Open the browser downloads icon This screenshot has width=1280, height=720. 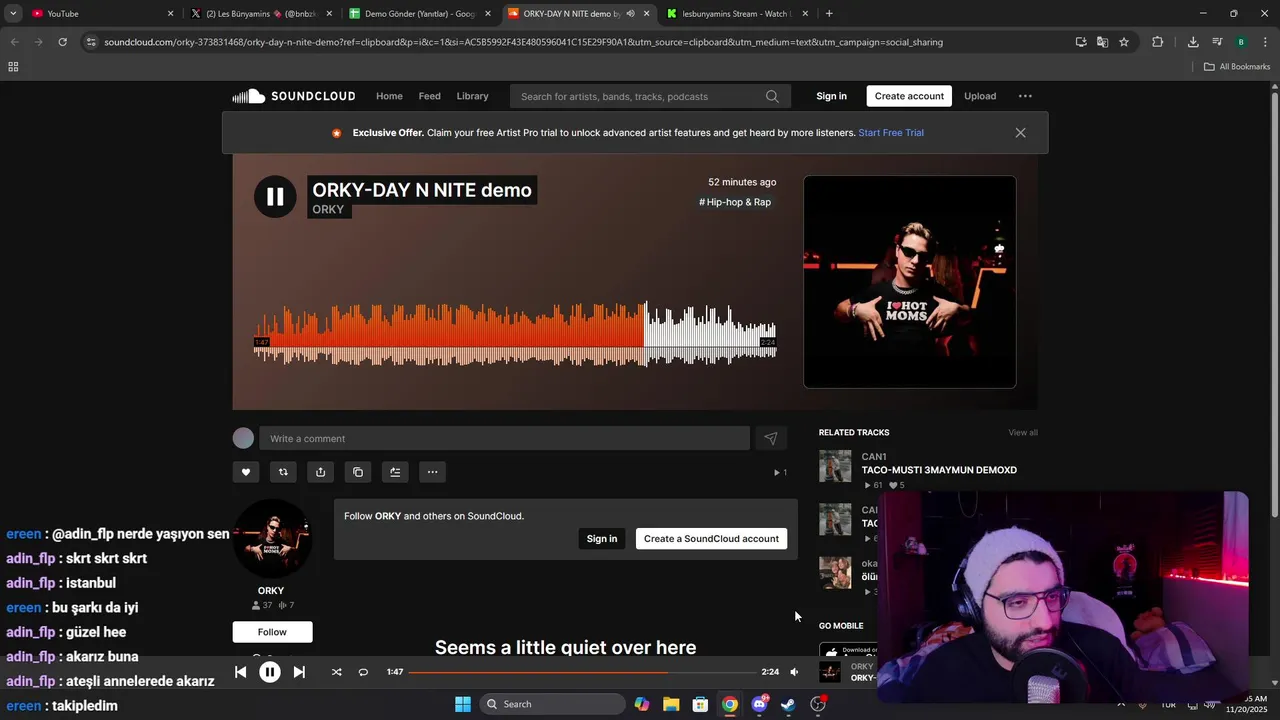[1193, 42]
